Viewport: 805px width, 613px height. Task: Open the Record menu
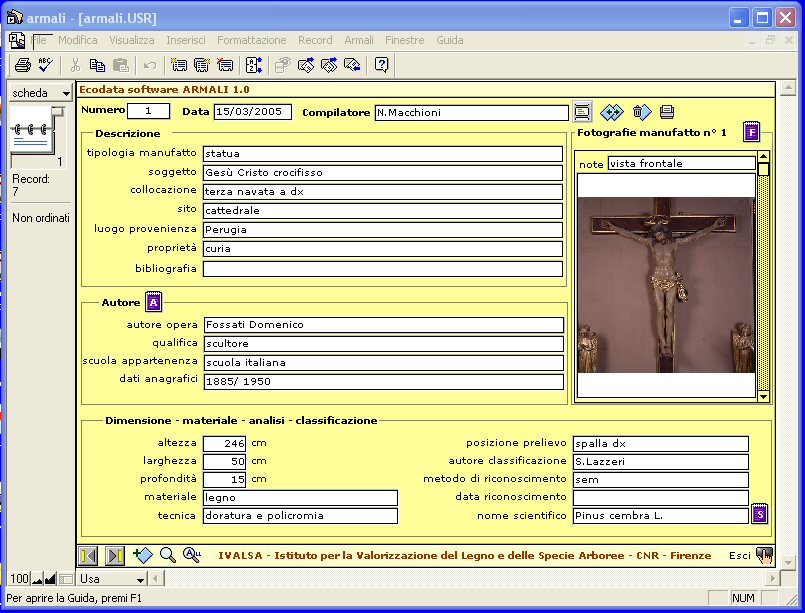pyautogui.click(x=315, y=40)
